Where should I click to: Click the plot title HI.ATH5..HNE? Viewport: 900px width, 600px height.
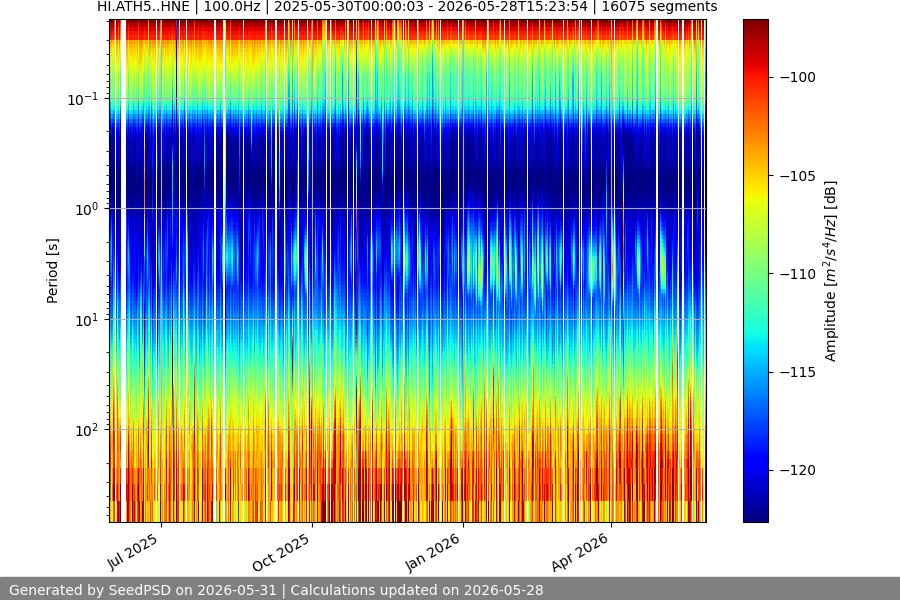pyautogui.click(x=407, y=7)
